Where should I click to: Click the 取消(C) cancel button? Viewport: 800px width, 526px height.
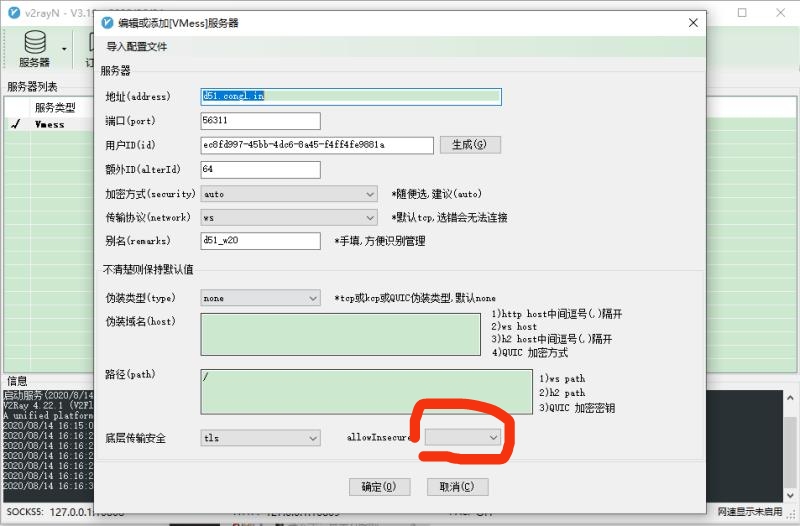tap(457, 487)
